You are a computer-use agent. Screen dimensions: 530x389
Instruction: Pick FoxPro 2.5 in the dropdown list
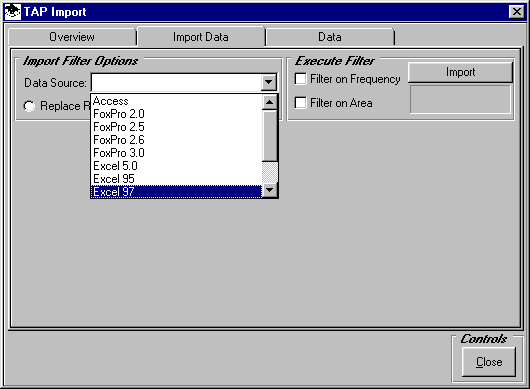tap(176, 127)
